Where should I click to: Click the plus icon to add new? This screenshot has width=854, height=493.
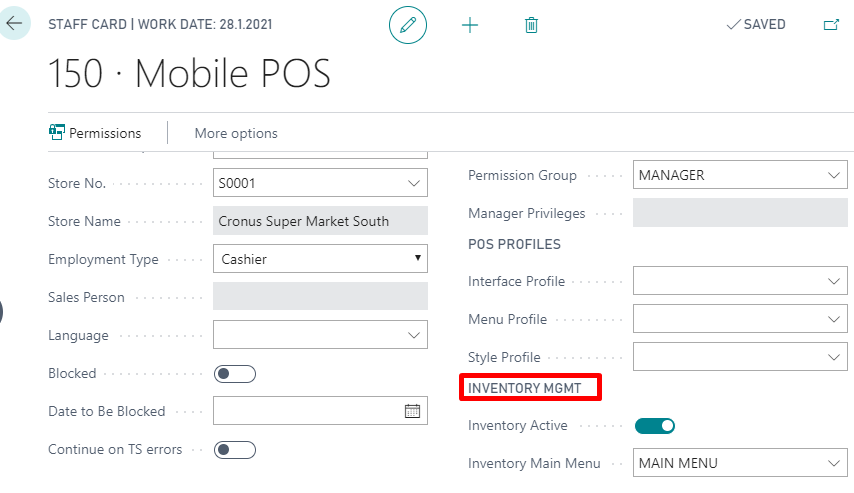coord(470,25)
